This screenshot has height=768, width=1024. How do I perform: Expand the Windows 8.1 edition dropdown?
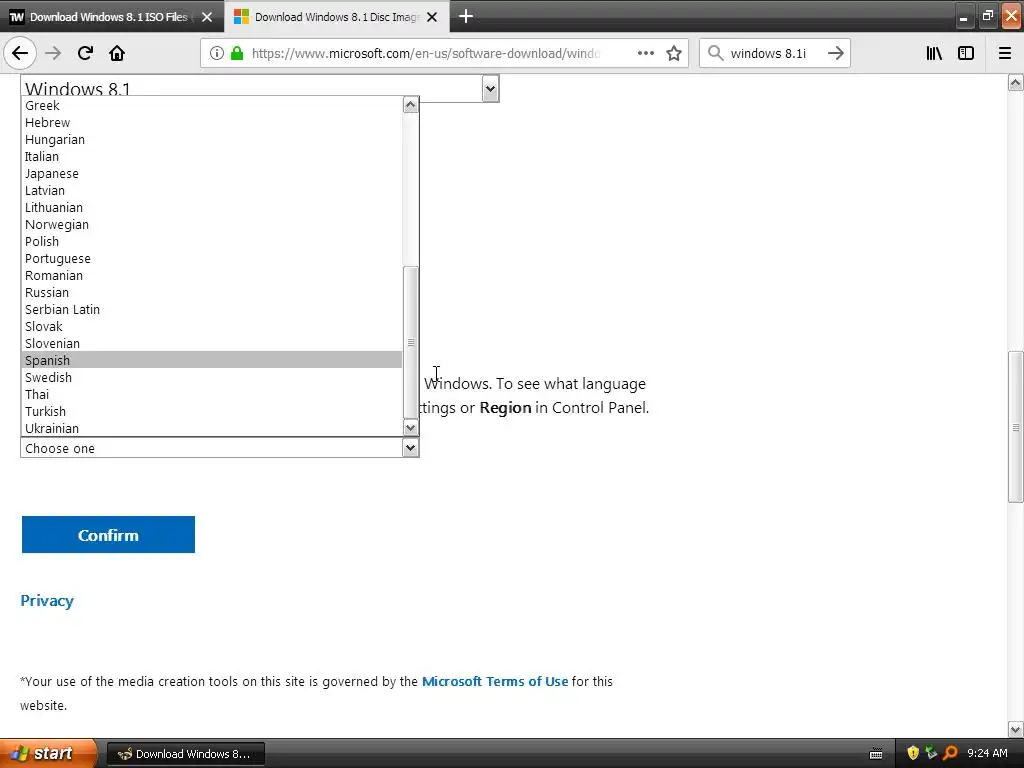[x=490, y=88]
